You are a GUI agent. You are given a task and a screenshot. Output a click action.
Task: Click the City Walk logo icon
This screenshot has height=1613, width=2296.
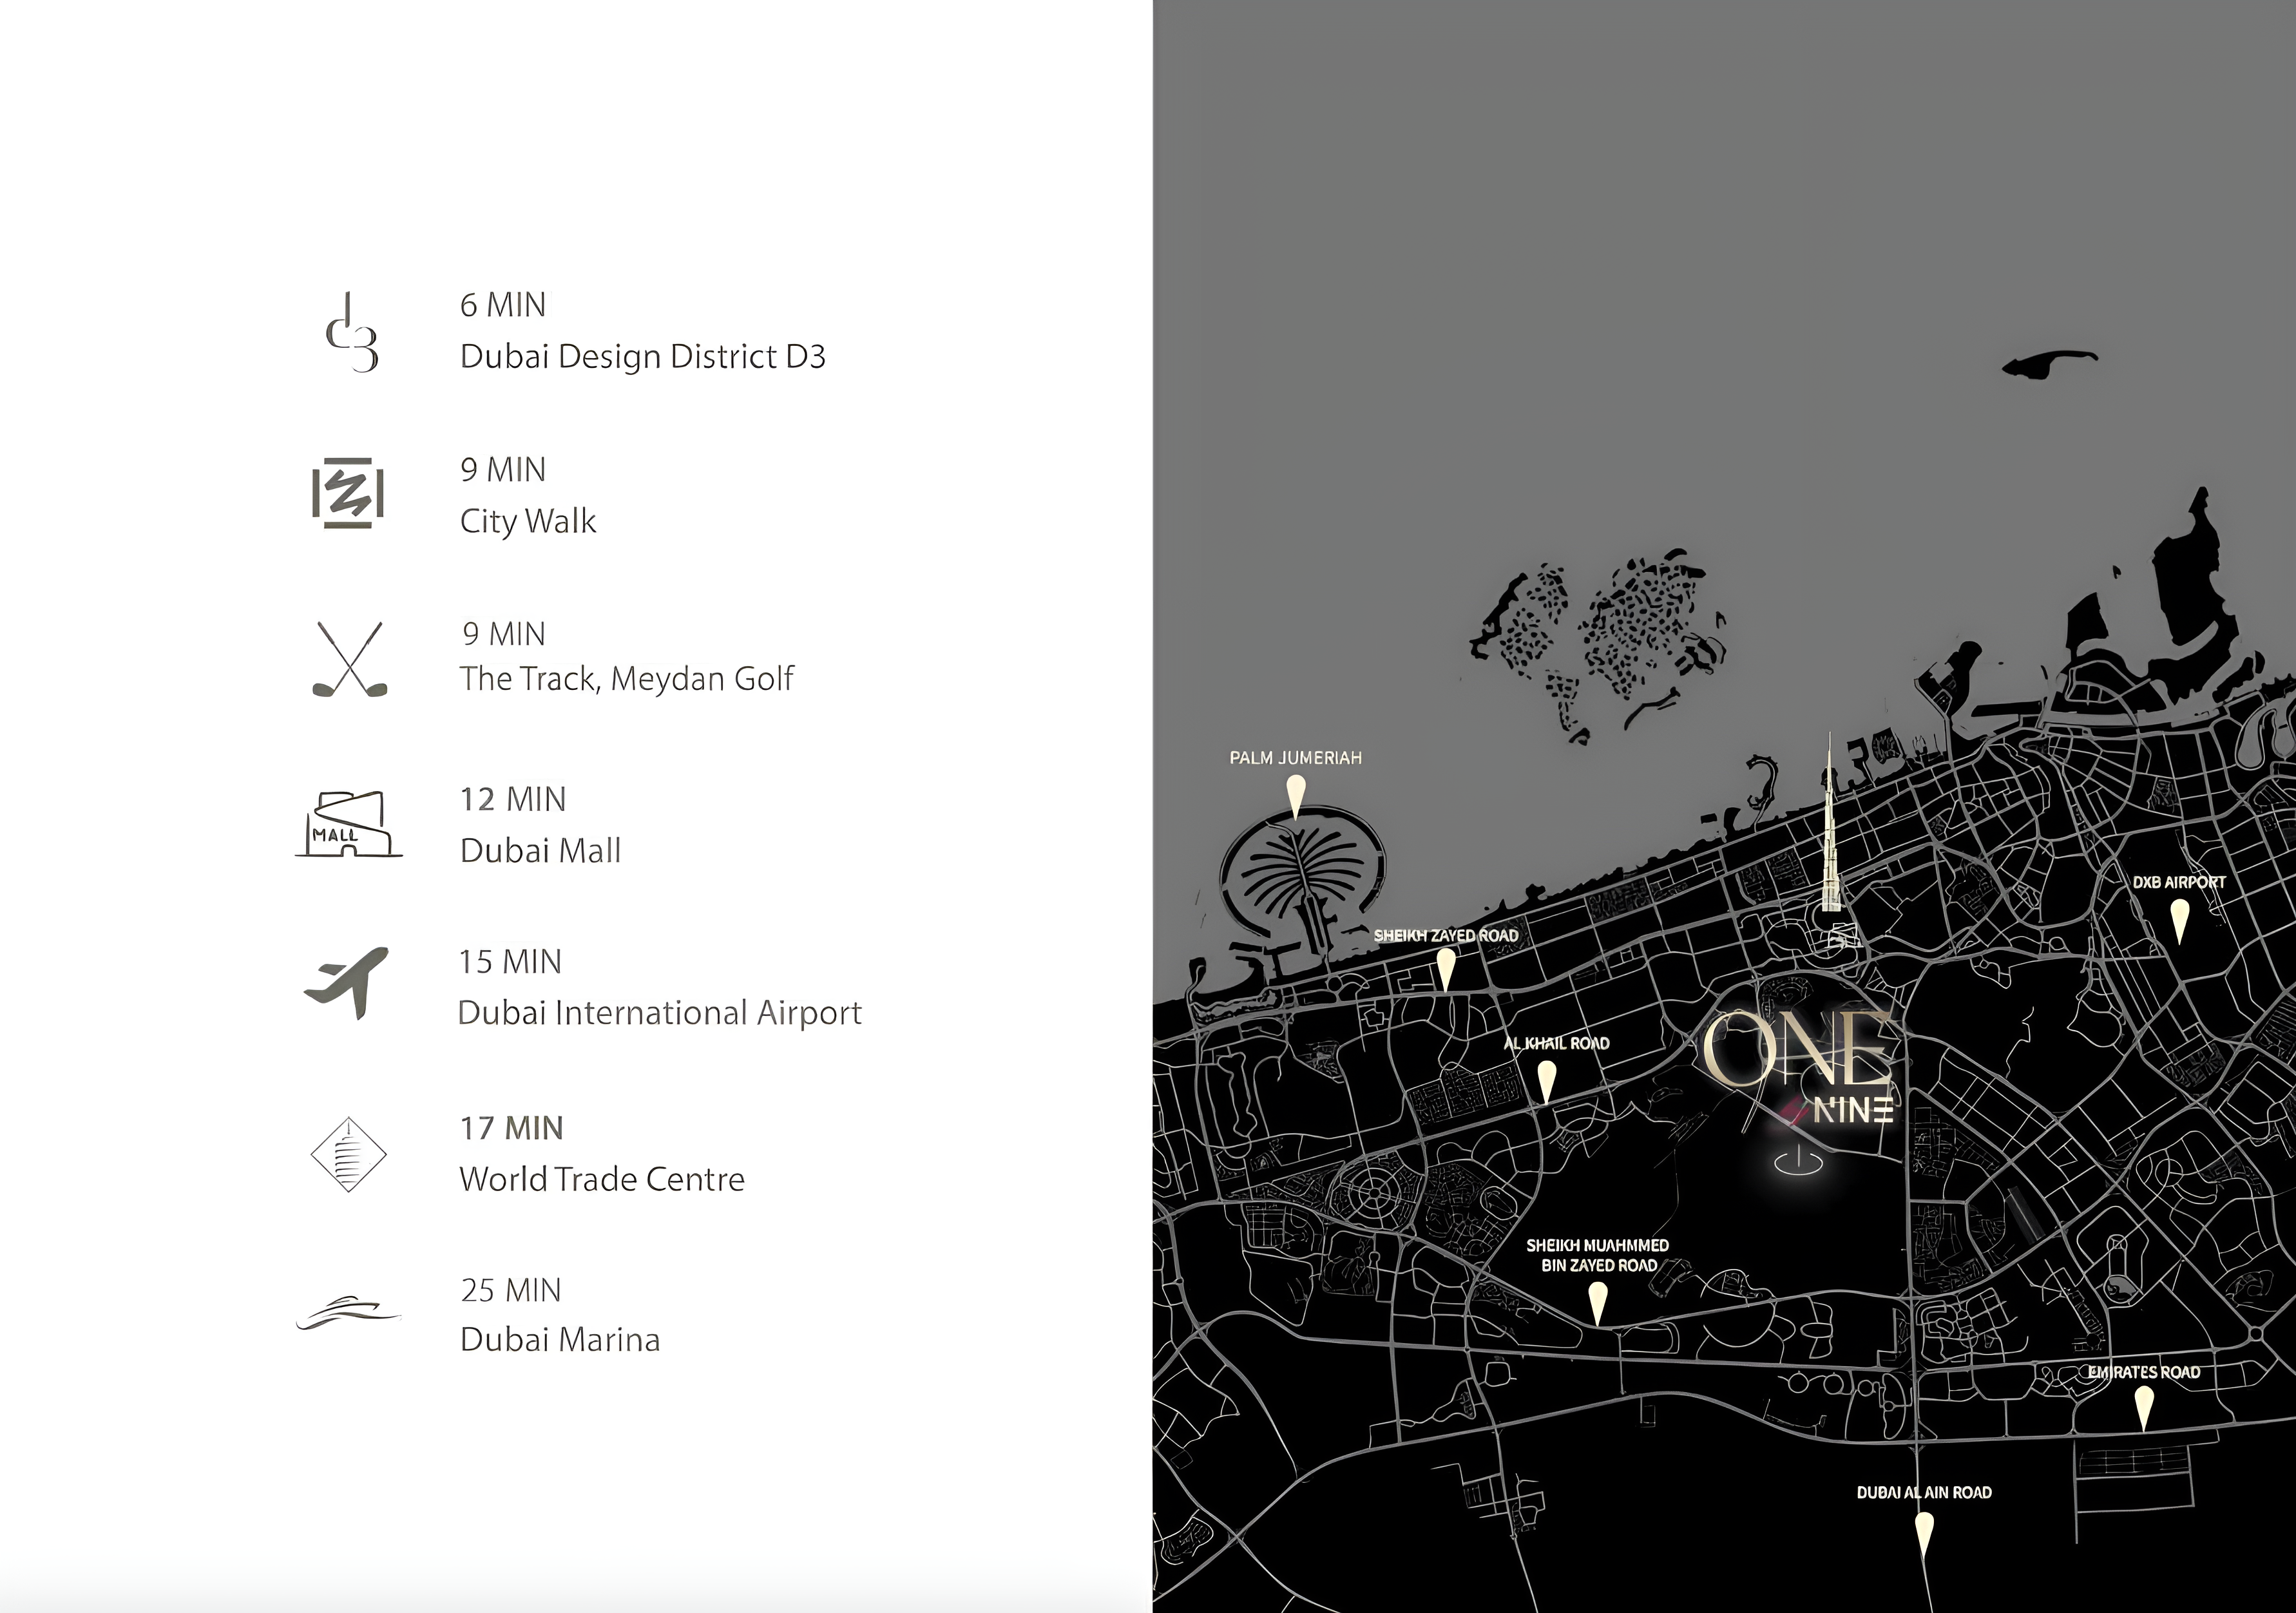(x=348, y=493)
